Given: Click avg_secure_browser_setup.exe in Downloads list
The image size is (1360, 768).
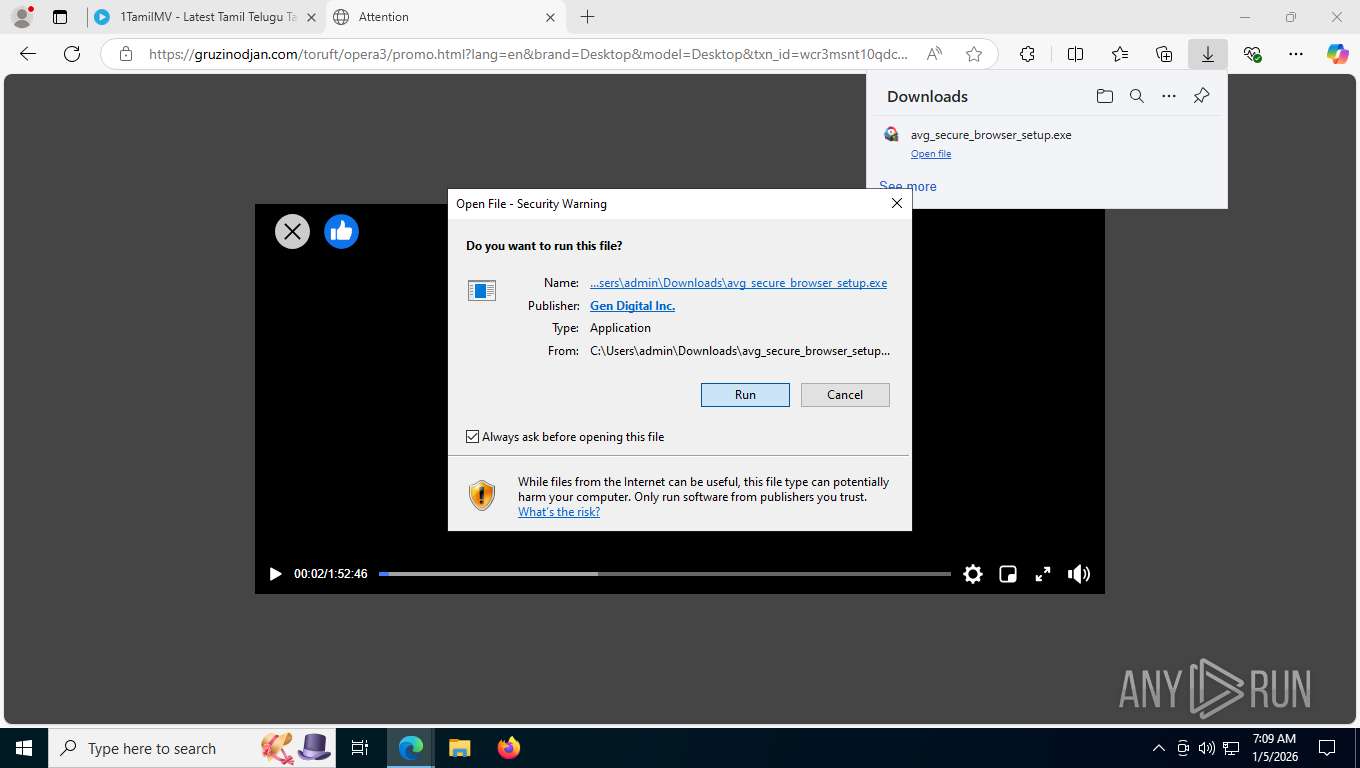Looking at the screenshot, I should point(991,135).
